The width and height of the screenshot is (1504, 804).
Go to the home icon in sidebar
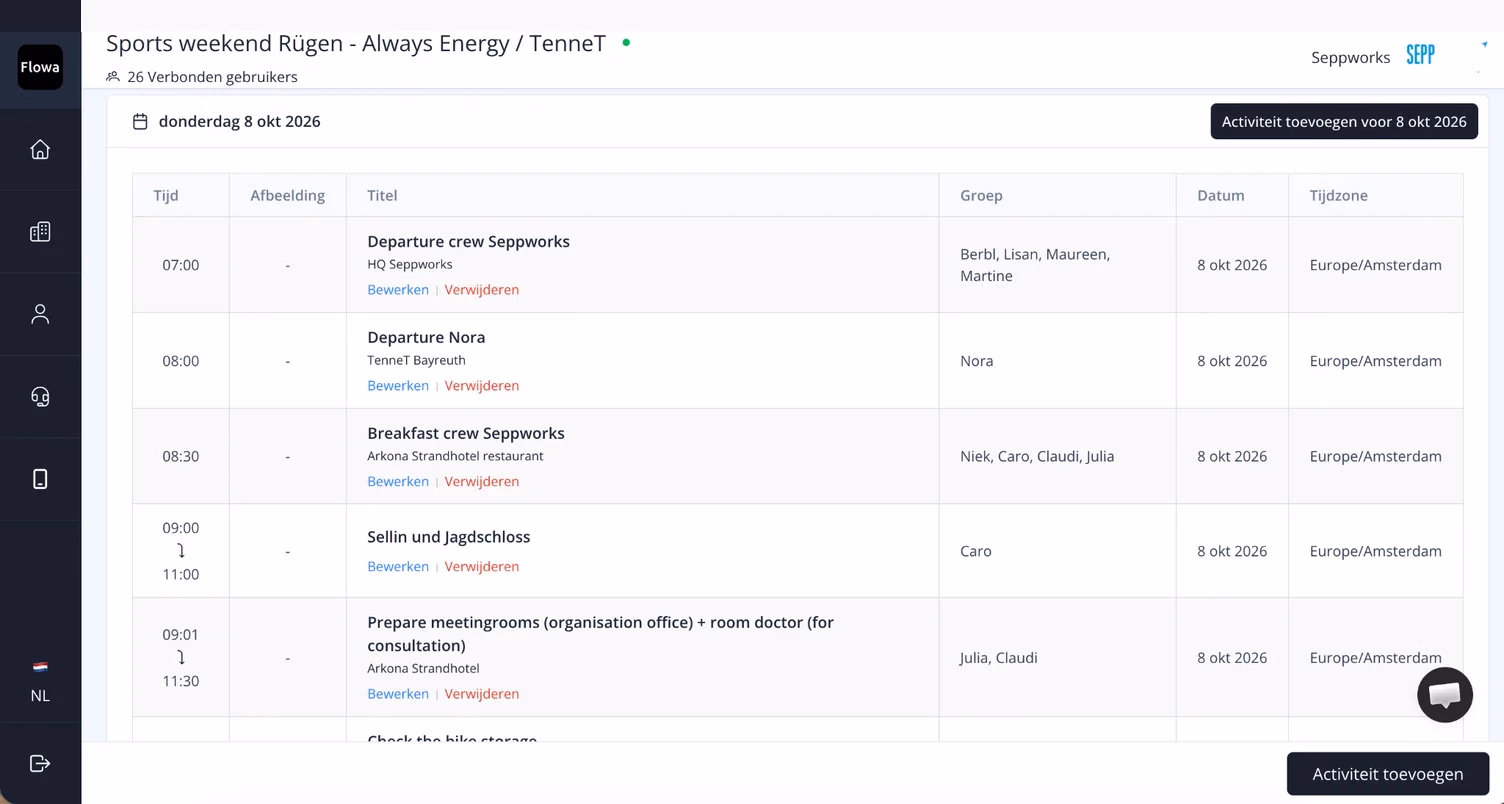pos(40,149)
